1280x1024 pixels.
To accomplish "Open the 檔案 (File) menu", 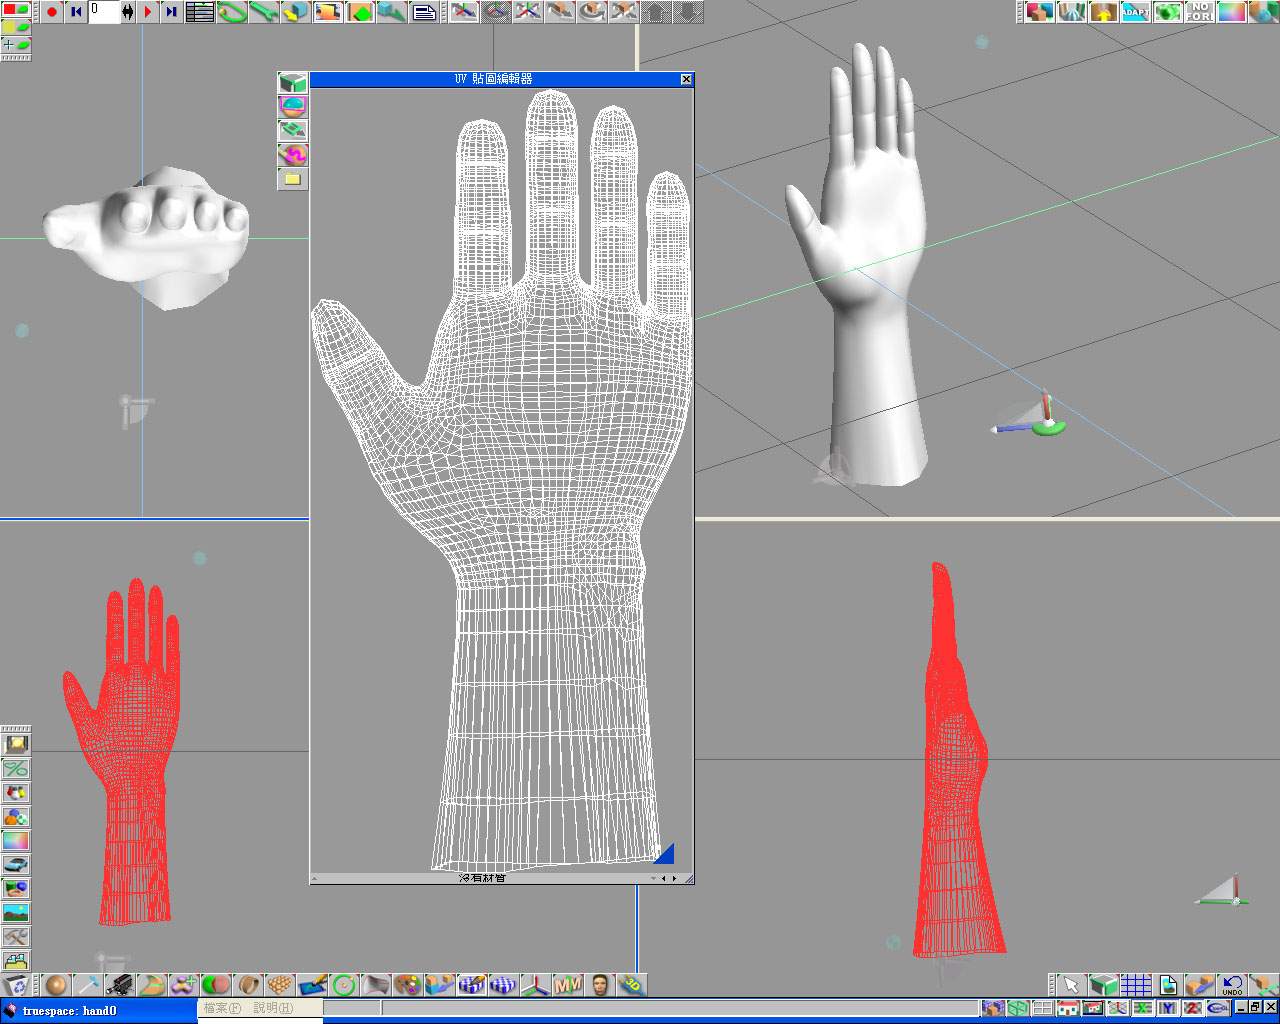I will [x=222, y=1008].
